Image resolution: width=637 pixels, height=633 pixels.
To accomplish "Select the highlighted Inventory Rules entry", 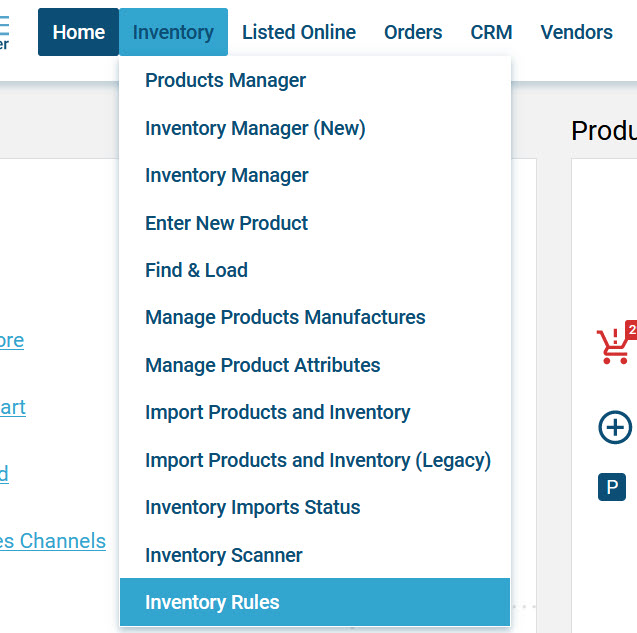I will coord(315,602).
